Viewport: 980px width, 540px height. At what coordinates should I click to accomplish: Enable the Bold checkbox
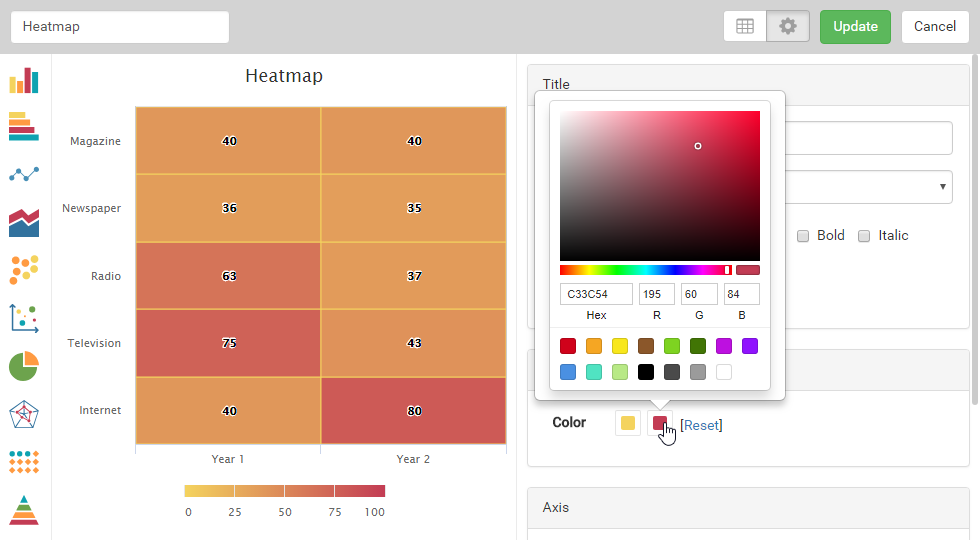pyautogui.click(x=803, y=236)
